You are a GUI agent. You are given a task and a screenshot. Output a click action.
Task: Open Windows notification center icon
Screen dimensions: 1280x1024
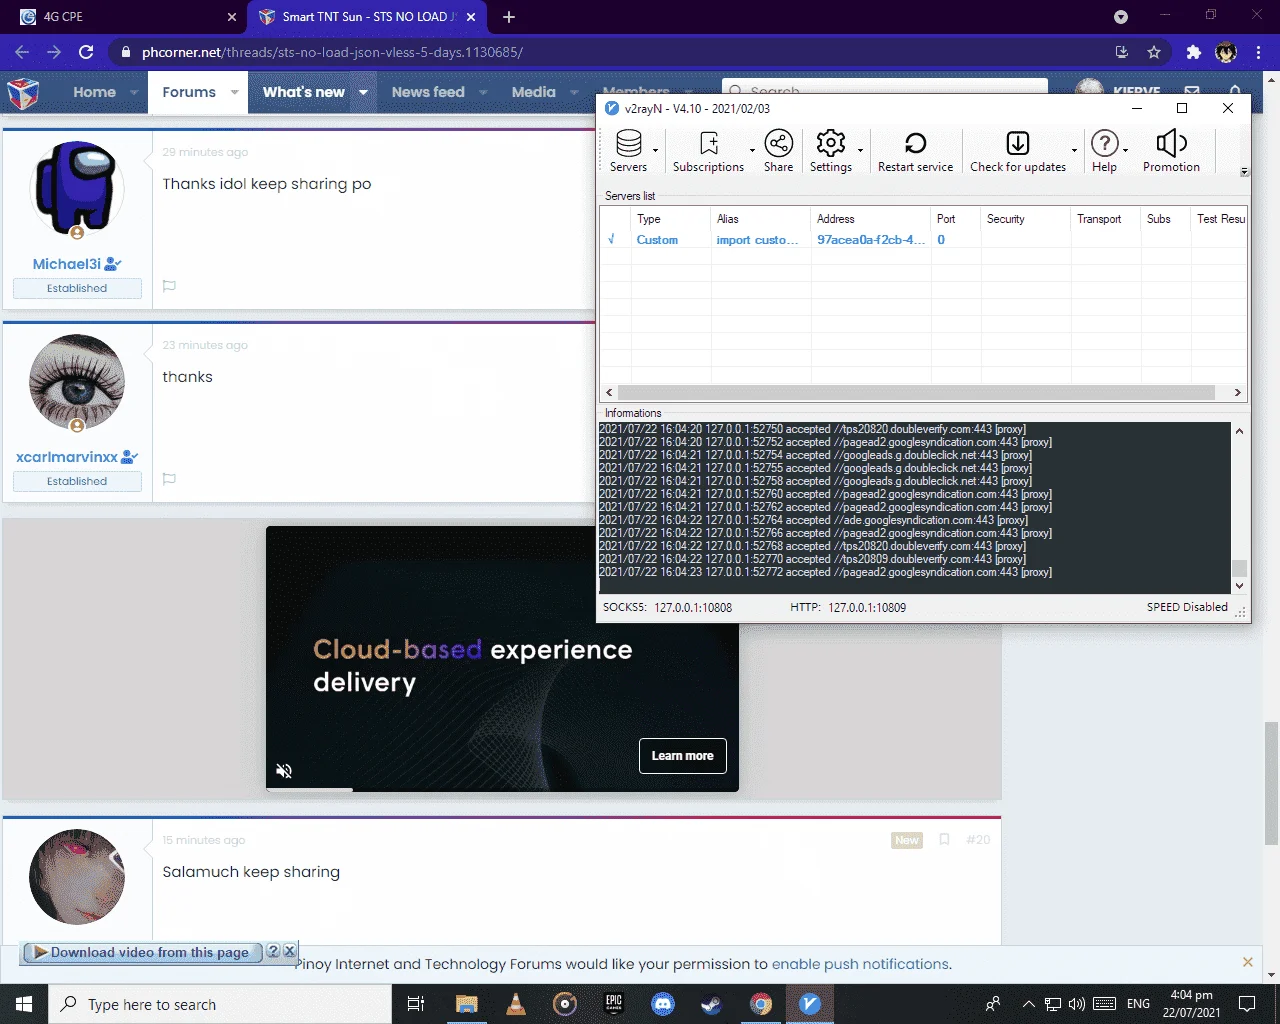click(1247, 1004)
